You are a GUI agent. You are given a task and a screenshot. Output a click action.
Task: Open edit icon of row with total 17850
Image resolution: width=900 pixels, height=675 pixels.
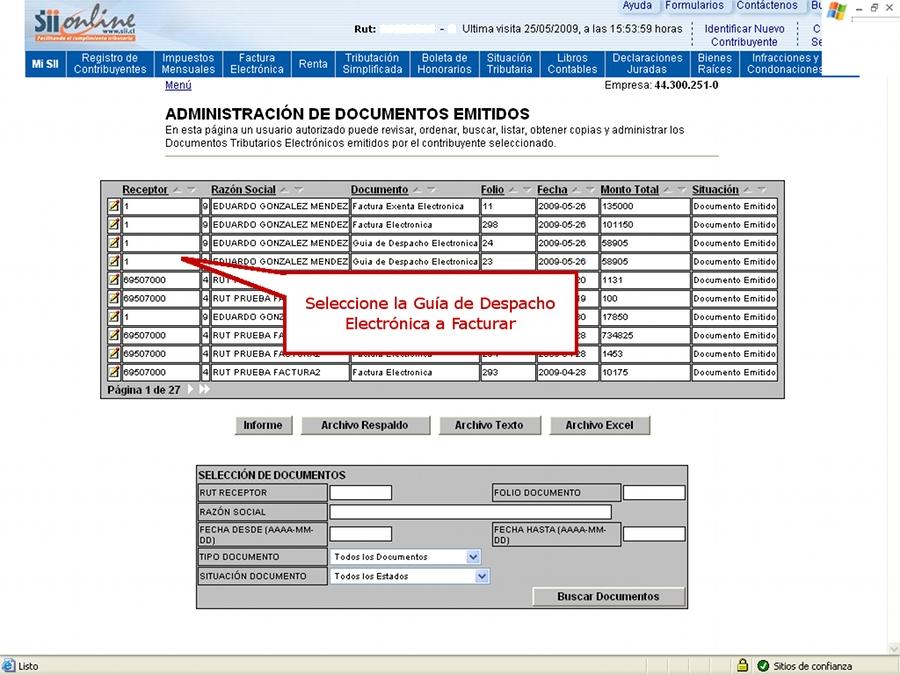click(x=114, y=317)
